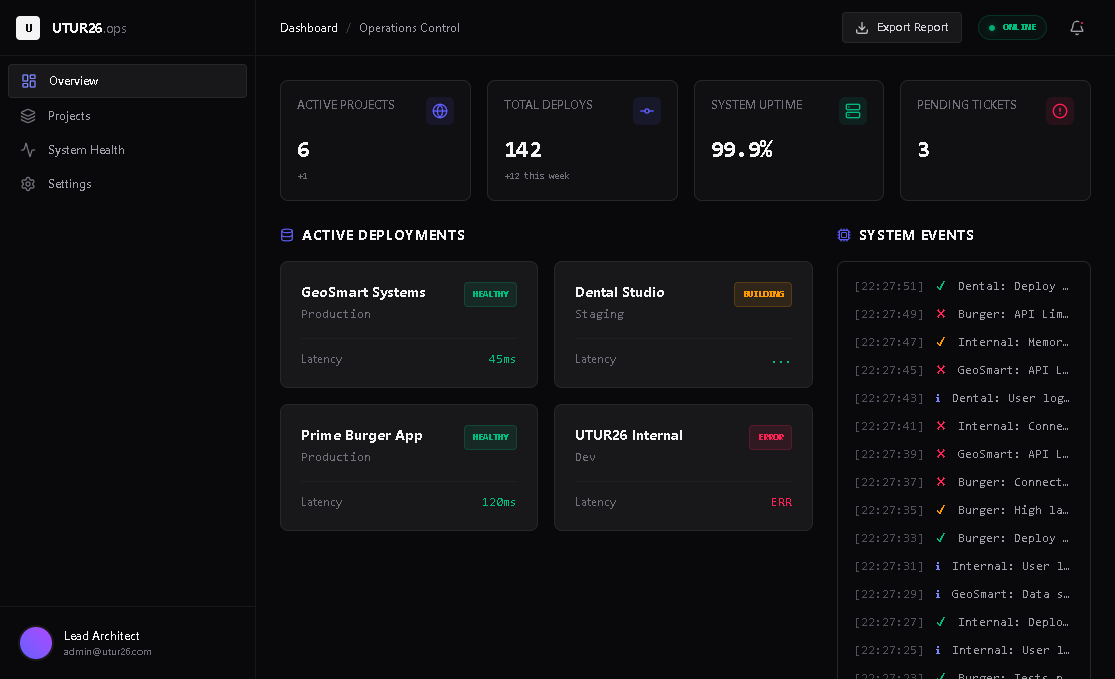
Task: Click the Dashboard breadcrumb link
Action: point(309,28)
